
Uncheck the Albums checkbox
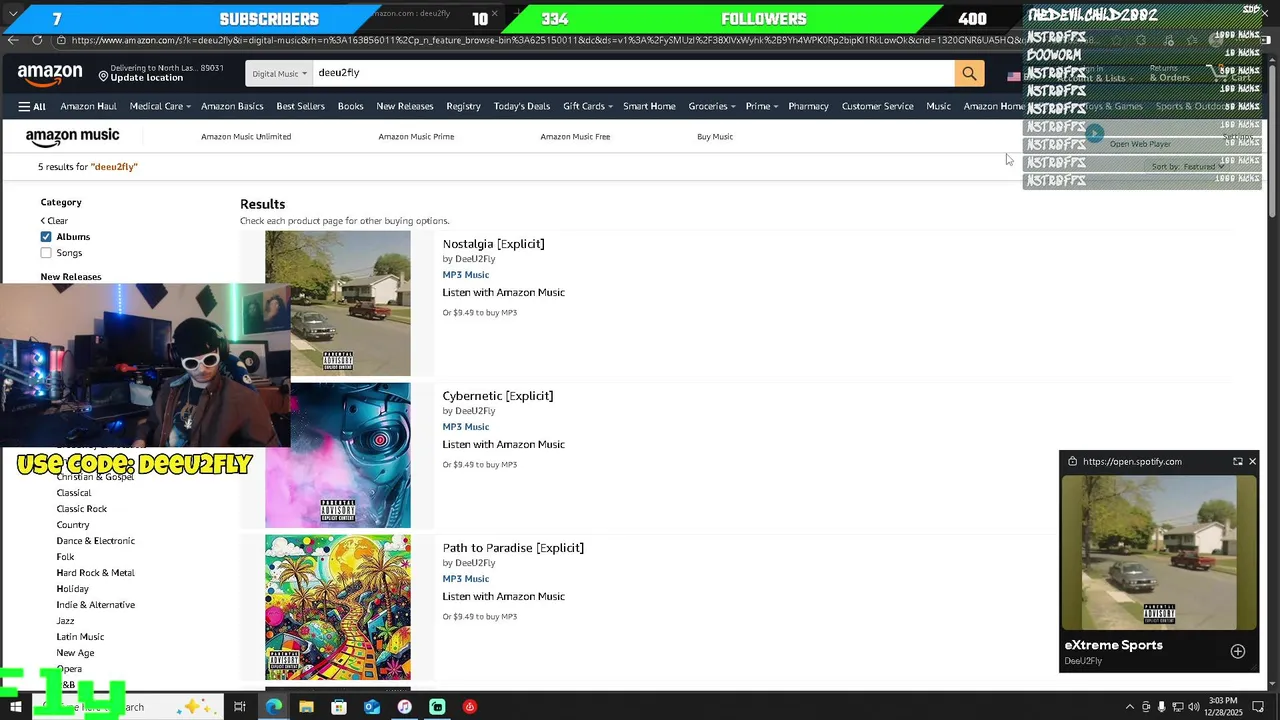[x=46, y=237]
